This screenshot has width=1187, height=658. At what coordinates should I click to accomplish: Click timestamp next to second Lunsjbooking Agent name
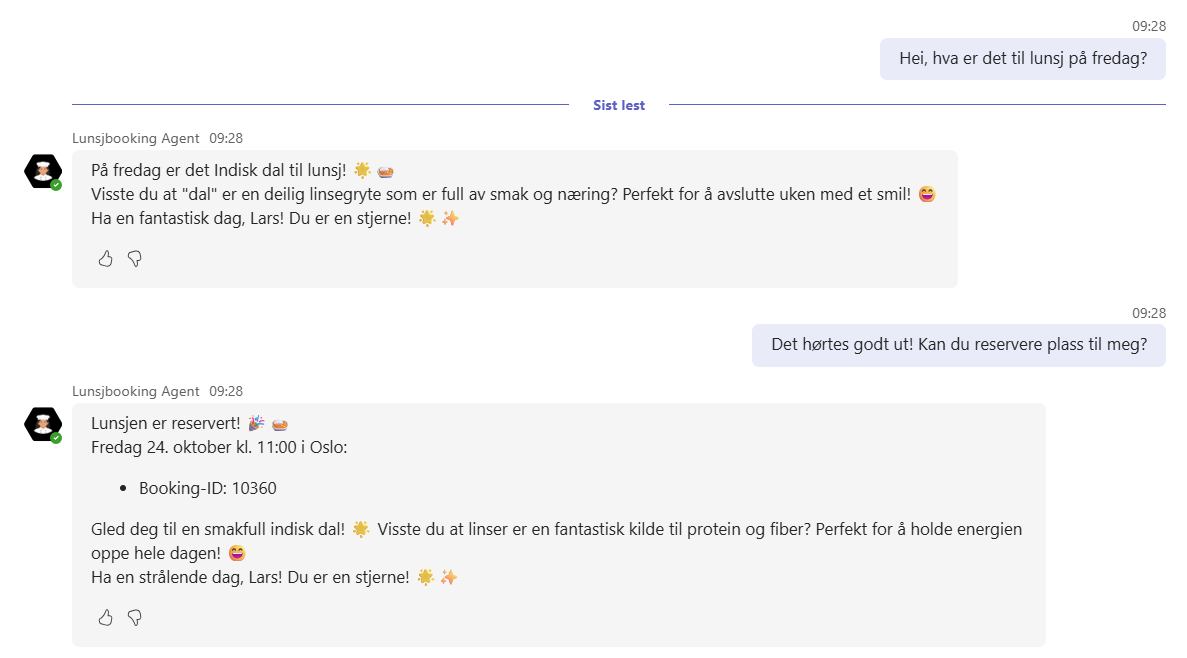pyautogui.click(x=226, y=391)
